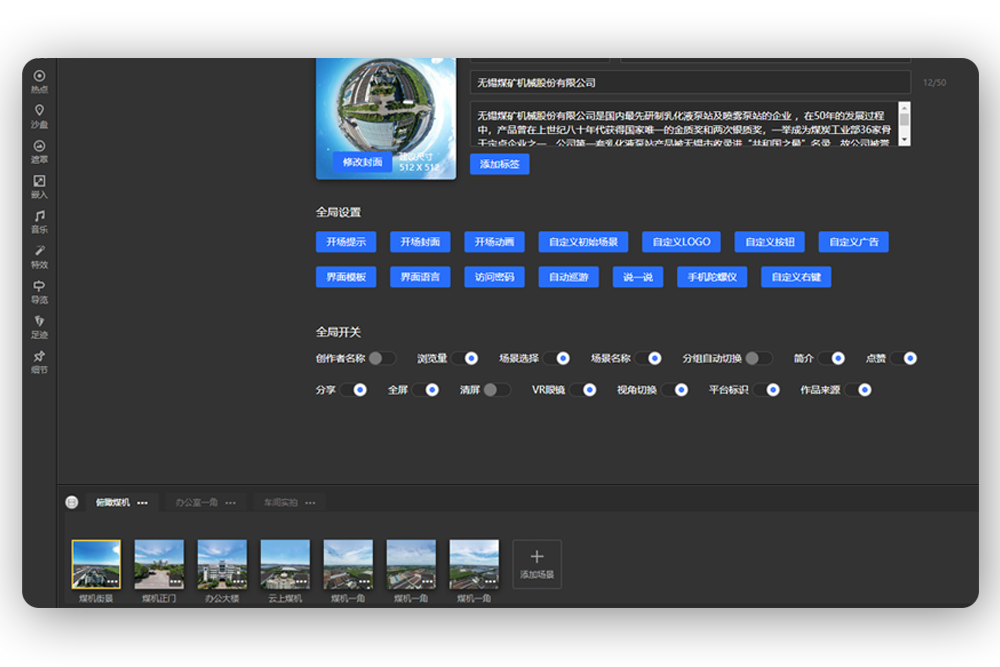Open the 遮罩 mask tool
The width and height of the screenshot is (1000, 667).
click(x=40, y=152)
